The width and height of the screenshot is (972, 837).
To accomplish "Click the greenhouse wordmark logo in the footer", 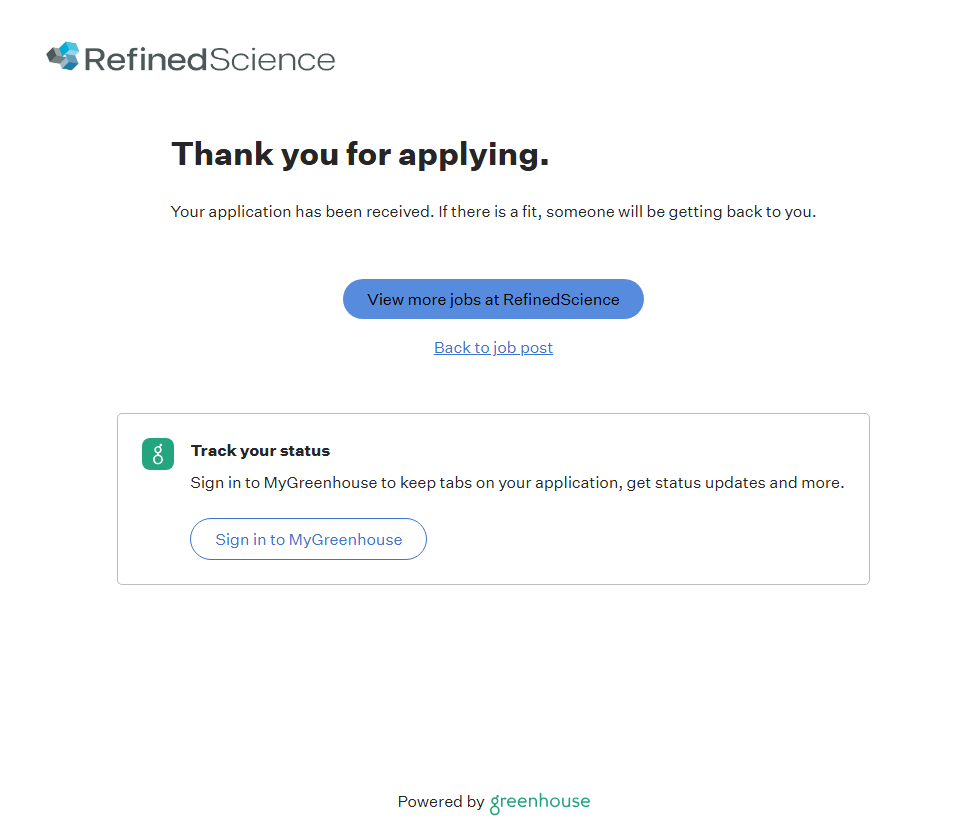I will pos(540,802).
